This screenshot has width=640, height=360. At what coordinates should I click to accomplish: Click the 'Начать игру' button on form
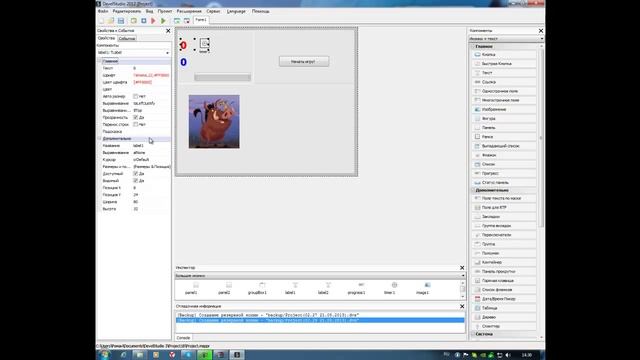click(304, 61)
